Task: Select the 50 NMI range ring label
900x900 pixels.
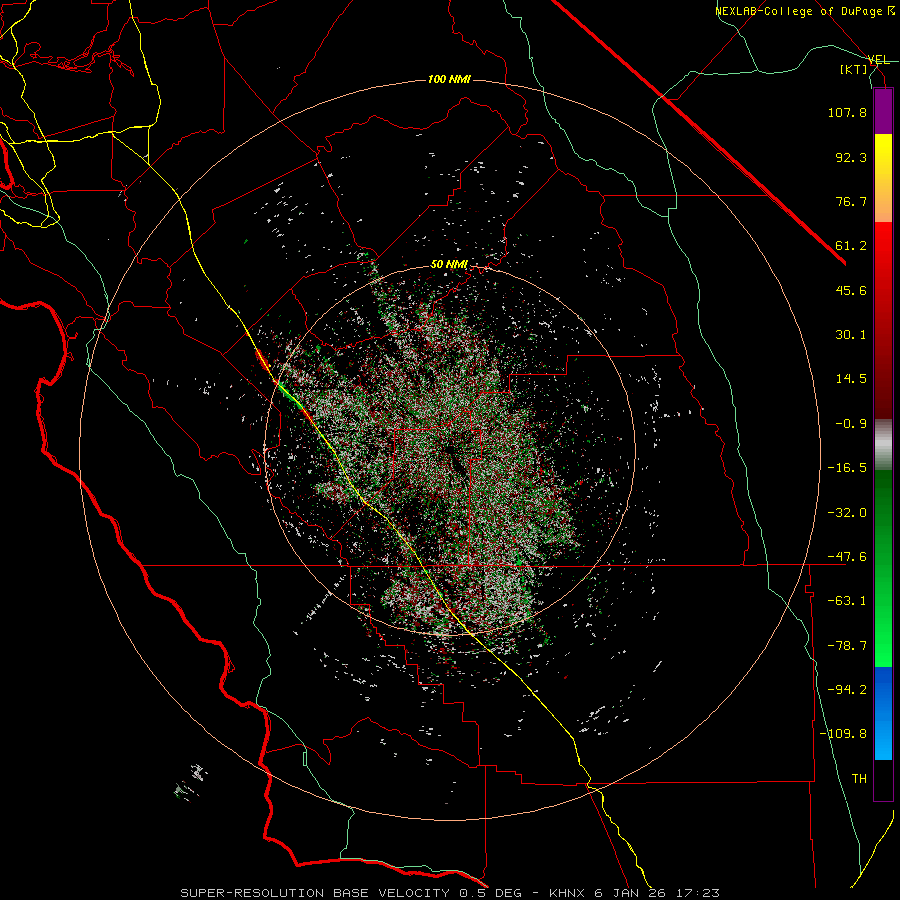Action: point(449,264)
